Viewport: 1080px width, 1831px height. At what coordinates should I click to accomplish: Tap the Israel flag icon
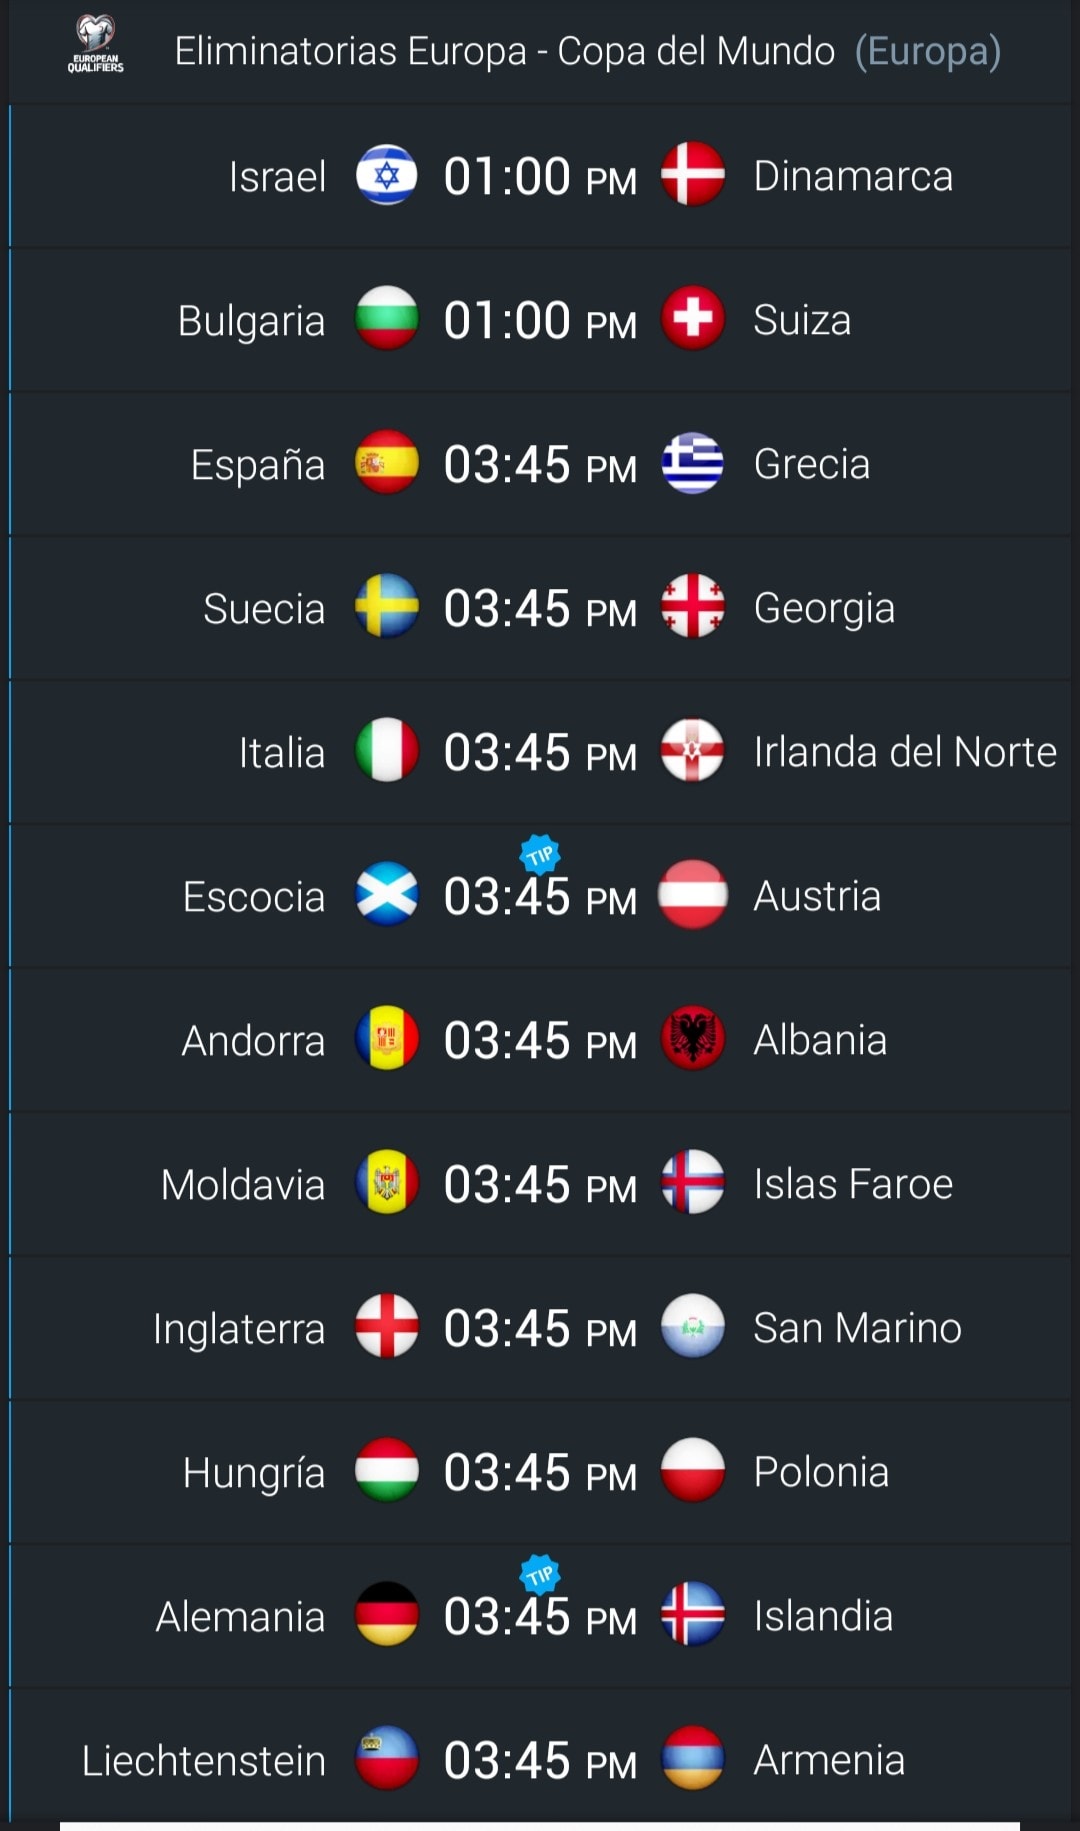click(x=387, y=175)
